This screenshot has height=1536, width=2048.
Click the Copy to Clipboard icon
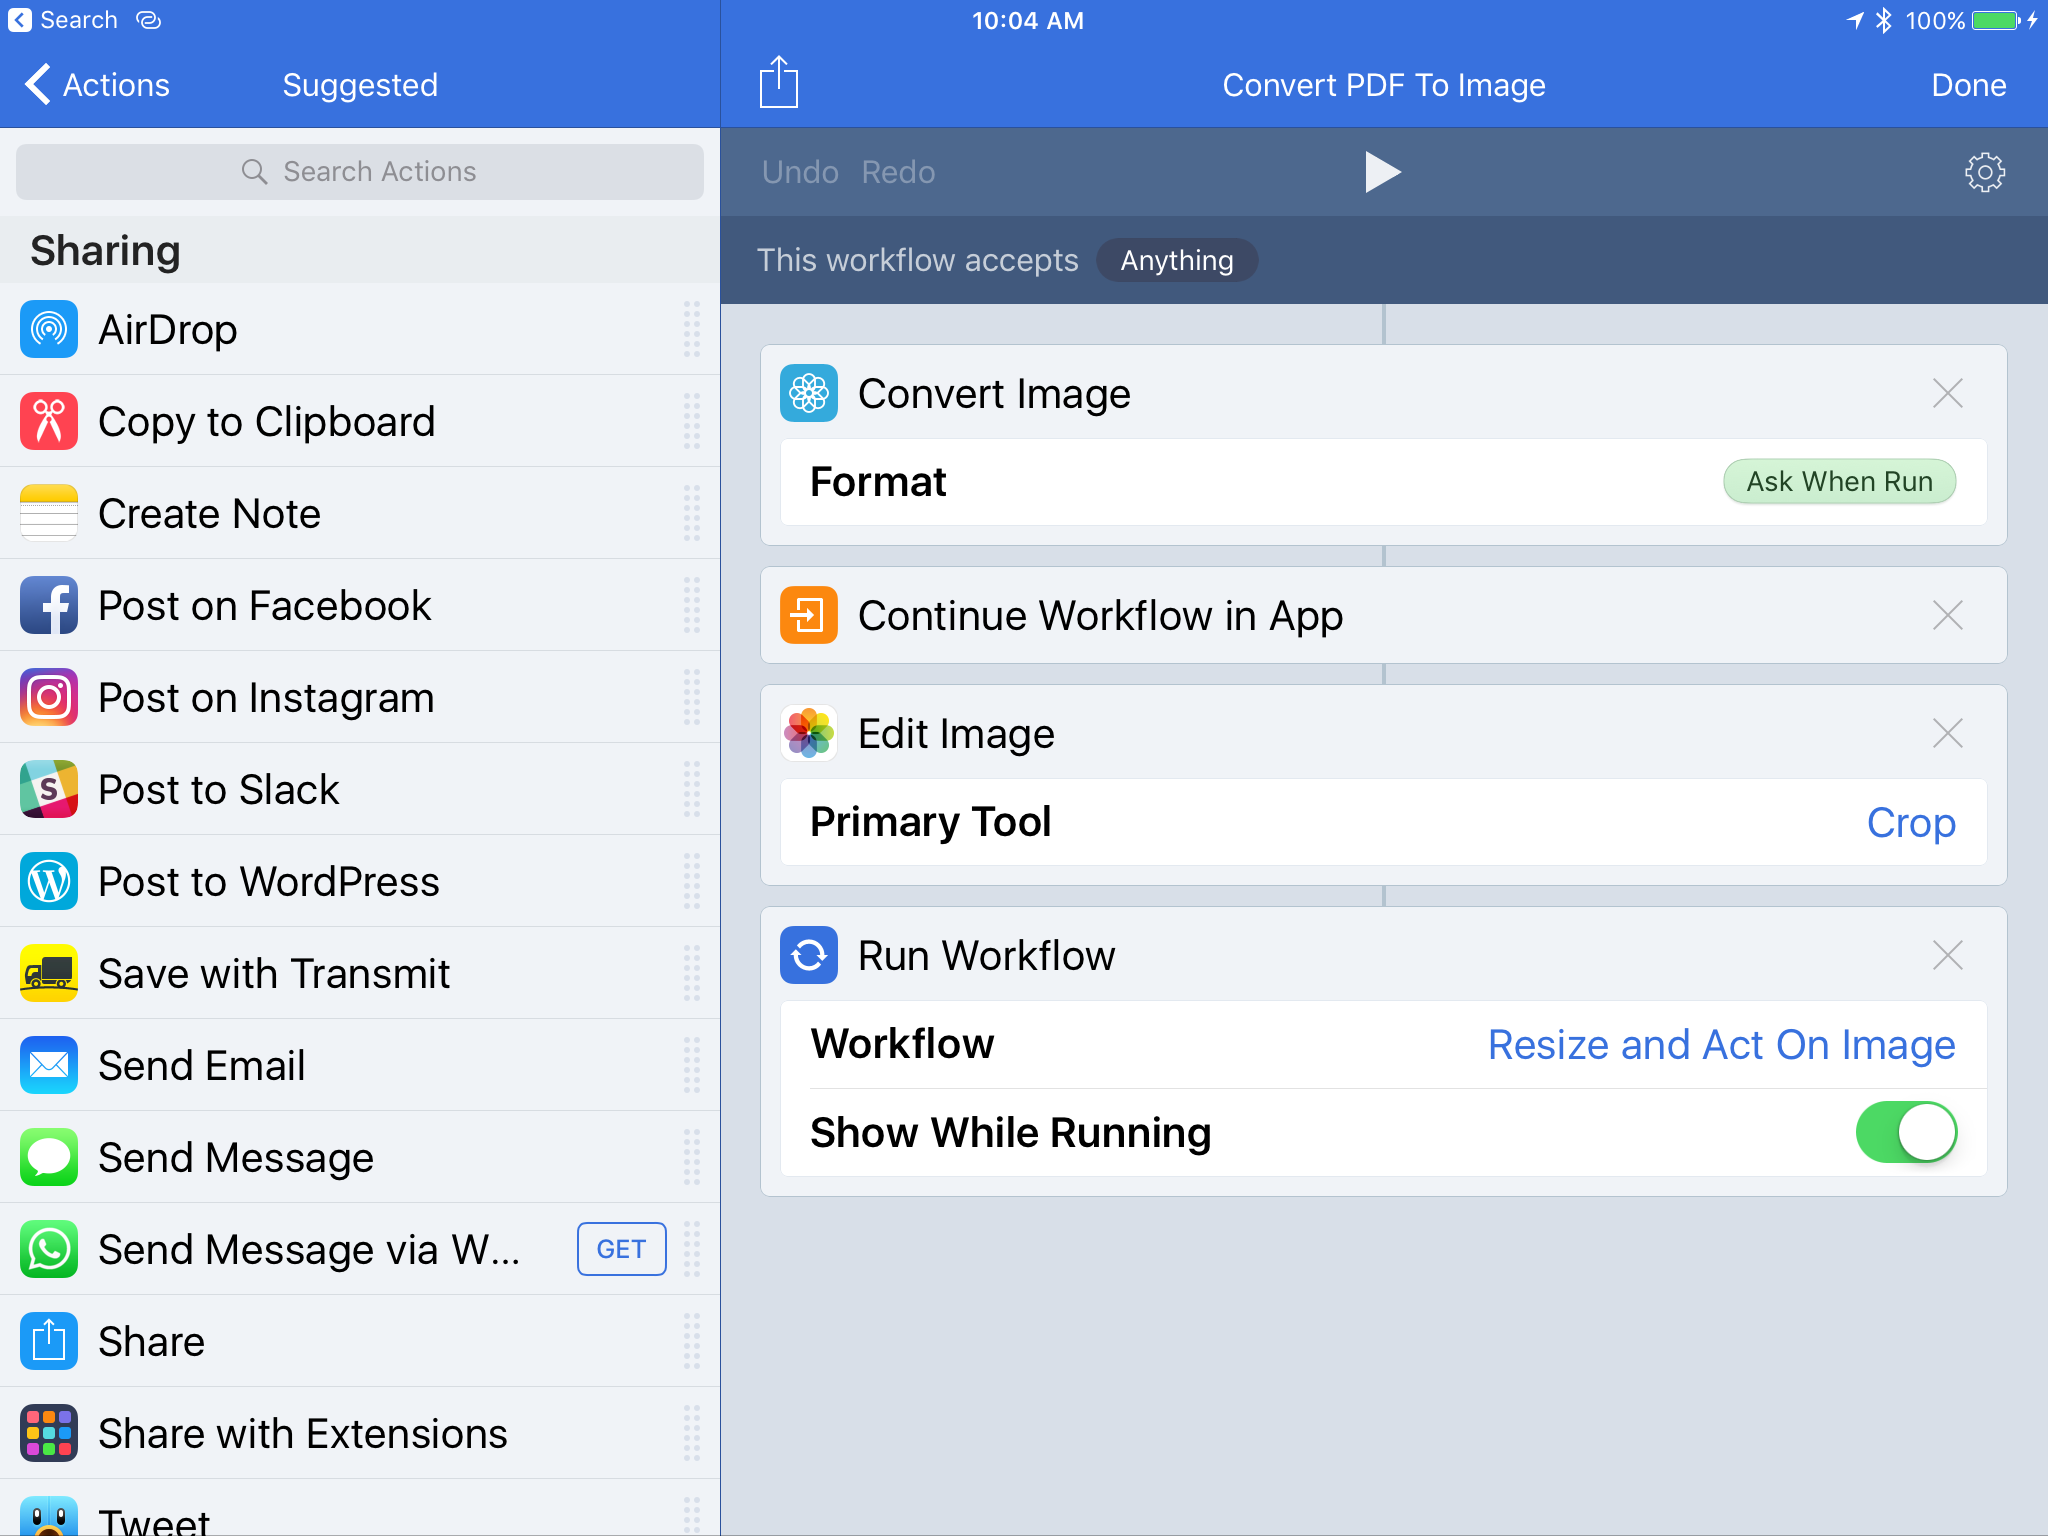click(x=48, y=421)
